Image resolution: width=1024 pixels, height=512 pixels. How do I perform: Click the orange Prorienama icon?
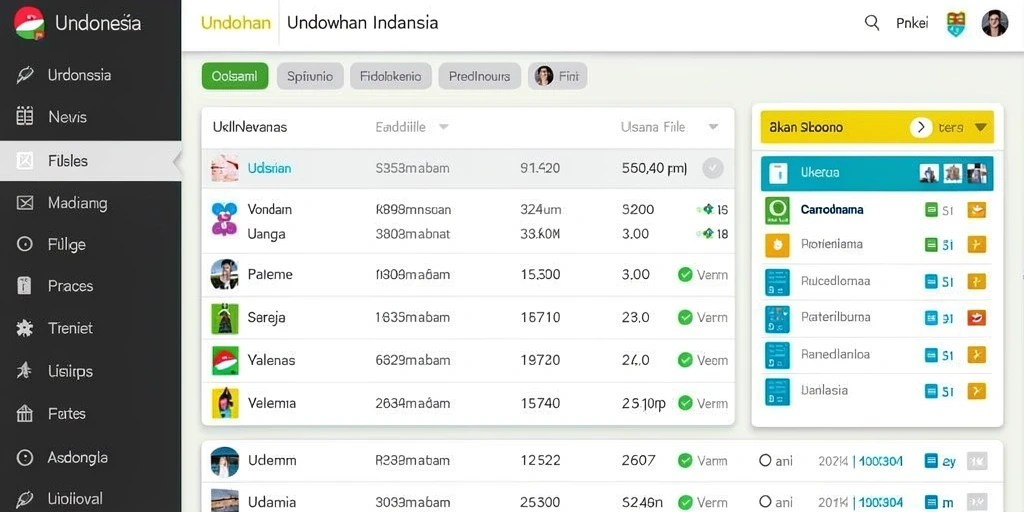point(777,245)
